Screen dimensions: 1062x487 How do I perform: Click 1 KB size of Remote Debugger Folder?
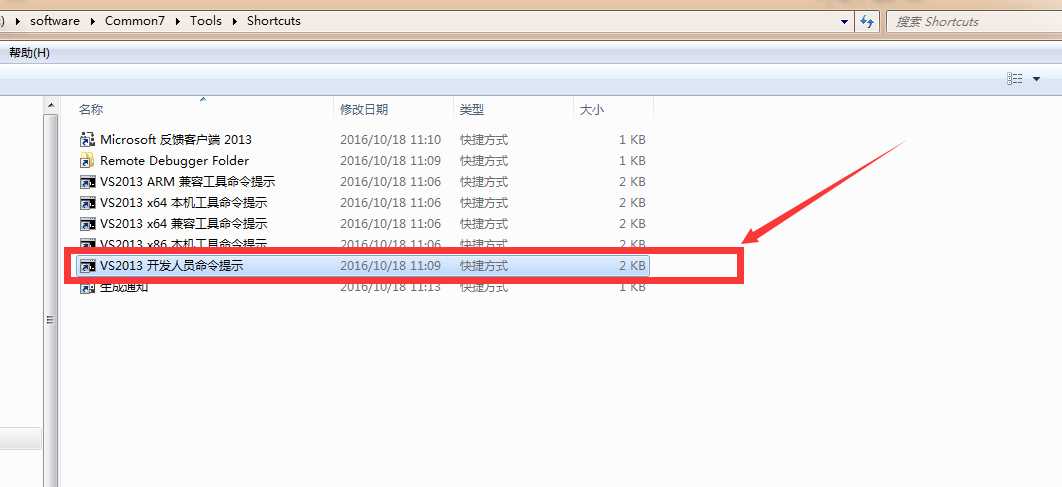pyautogui.click(x=632, y=161)
